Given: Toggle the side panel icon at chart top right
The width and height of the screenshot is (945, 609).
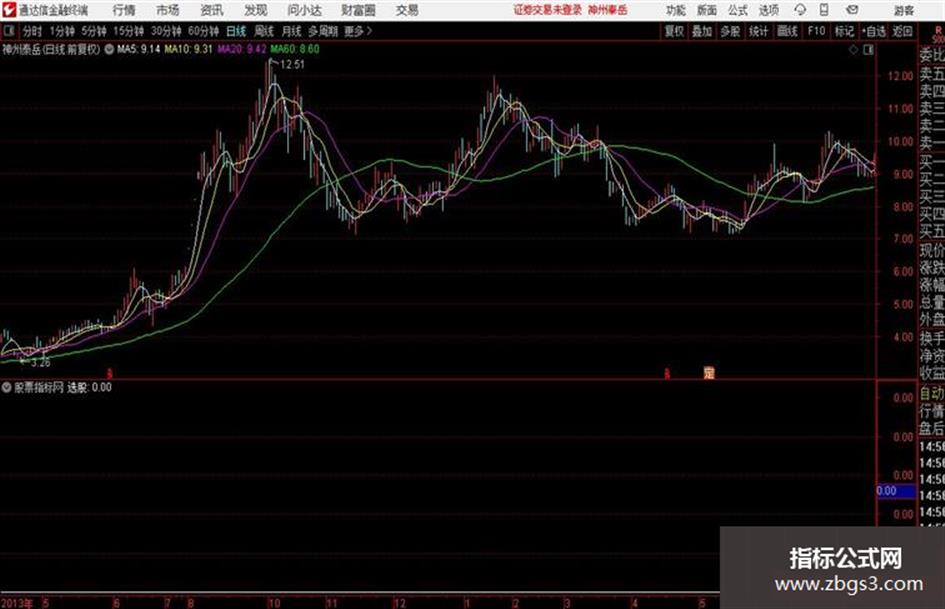Looking at the screenshot, I should [x=868, y=50].
